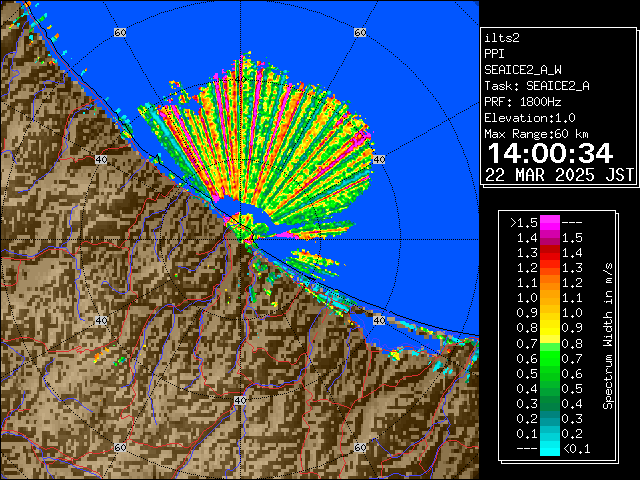Image resolution: width=640 pixels, height=480 pixels.
Task: Click the 14:00:34 timestamp
Action: tap(550, 153)
